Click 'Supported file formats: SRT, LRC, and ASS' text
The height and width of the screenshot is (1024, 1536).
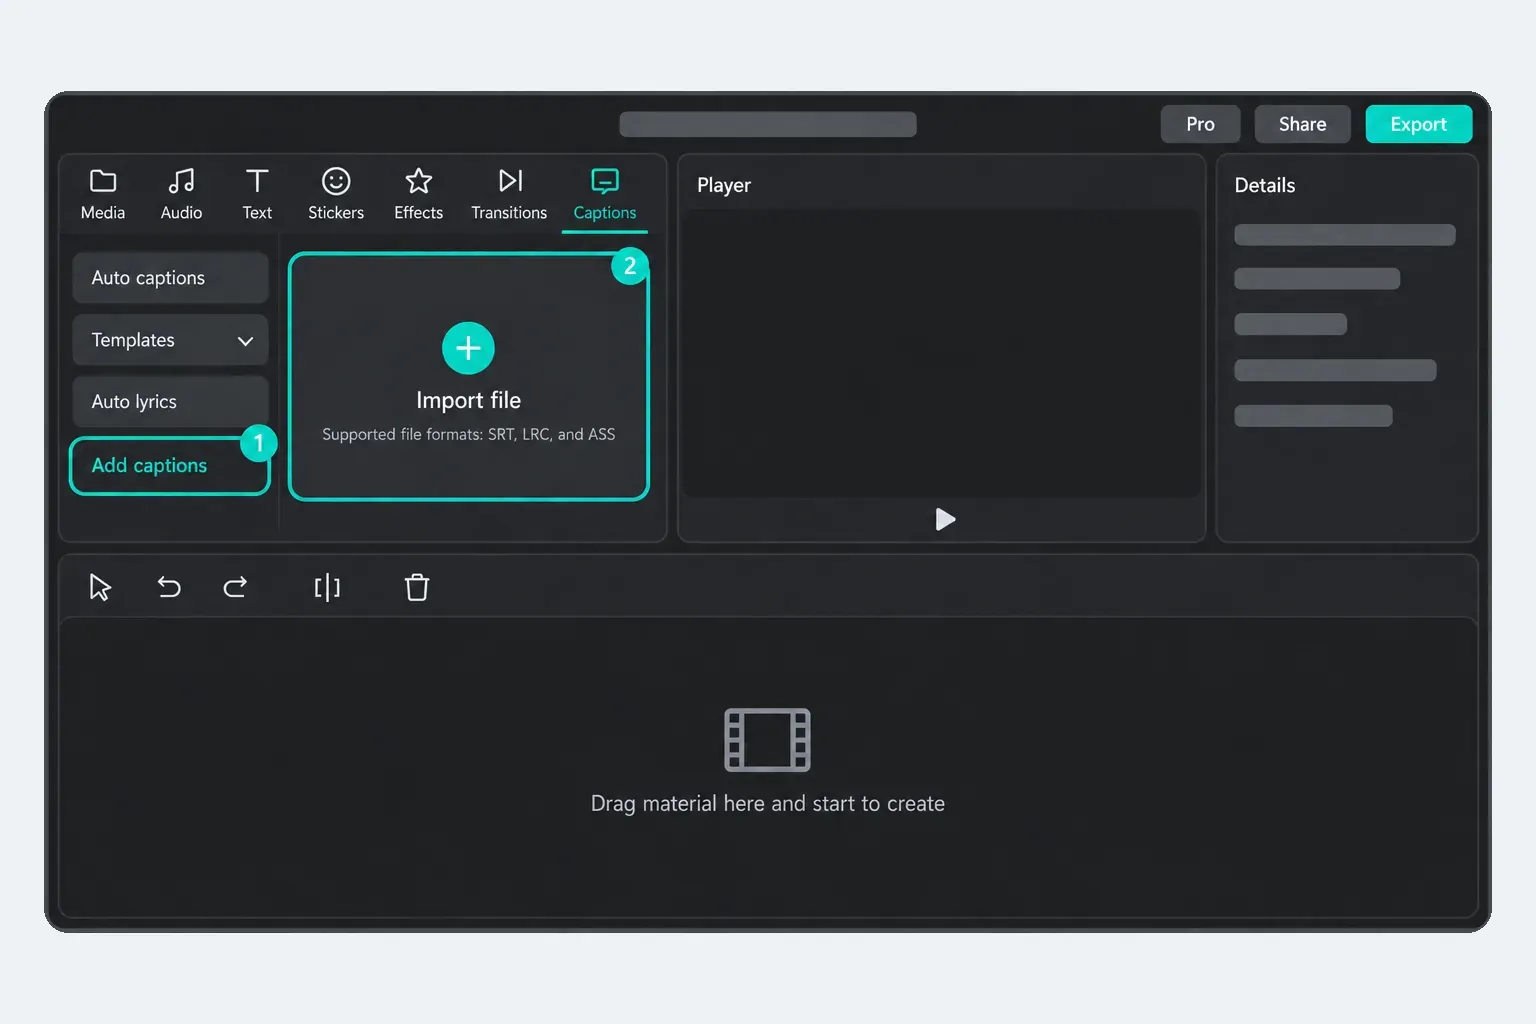[x=468, y=434]
